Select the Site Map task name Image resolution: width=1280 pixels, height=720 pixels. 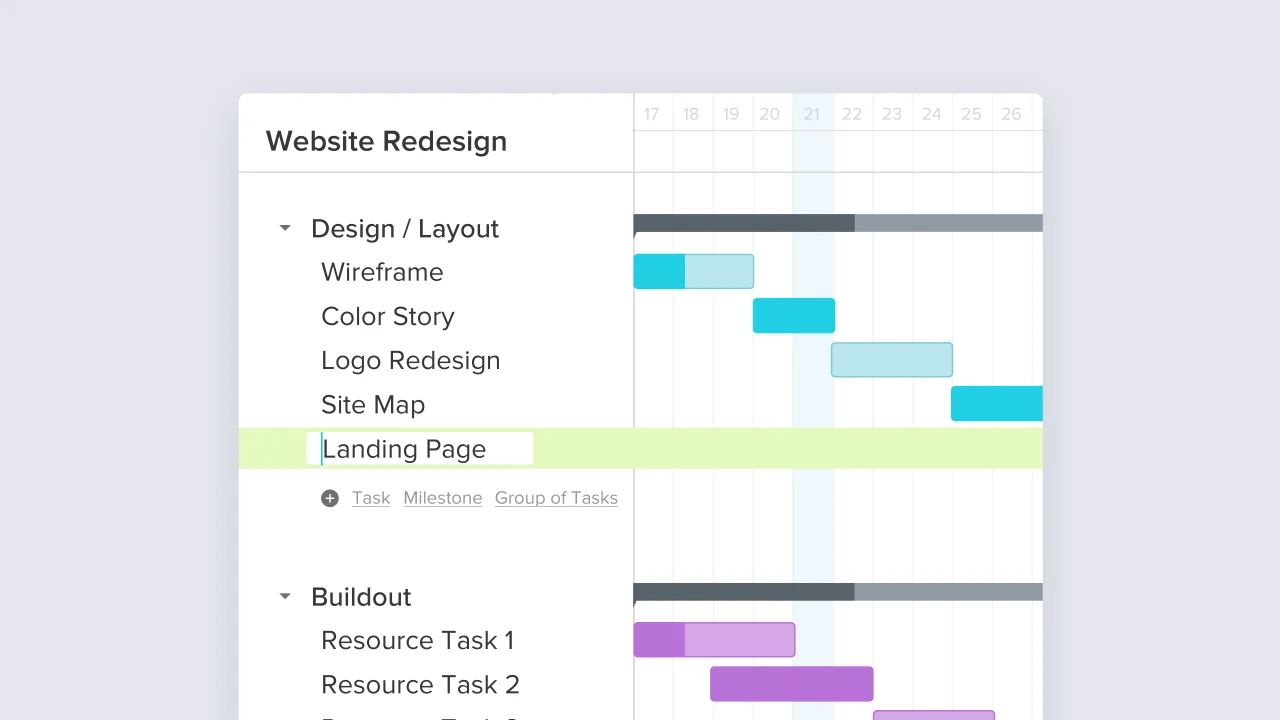pos(373,404)
